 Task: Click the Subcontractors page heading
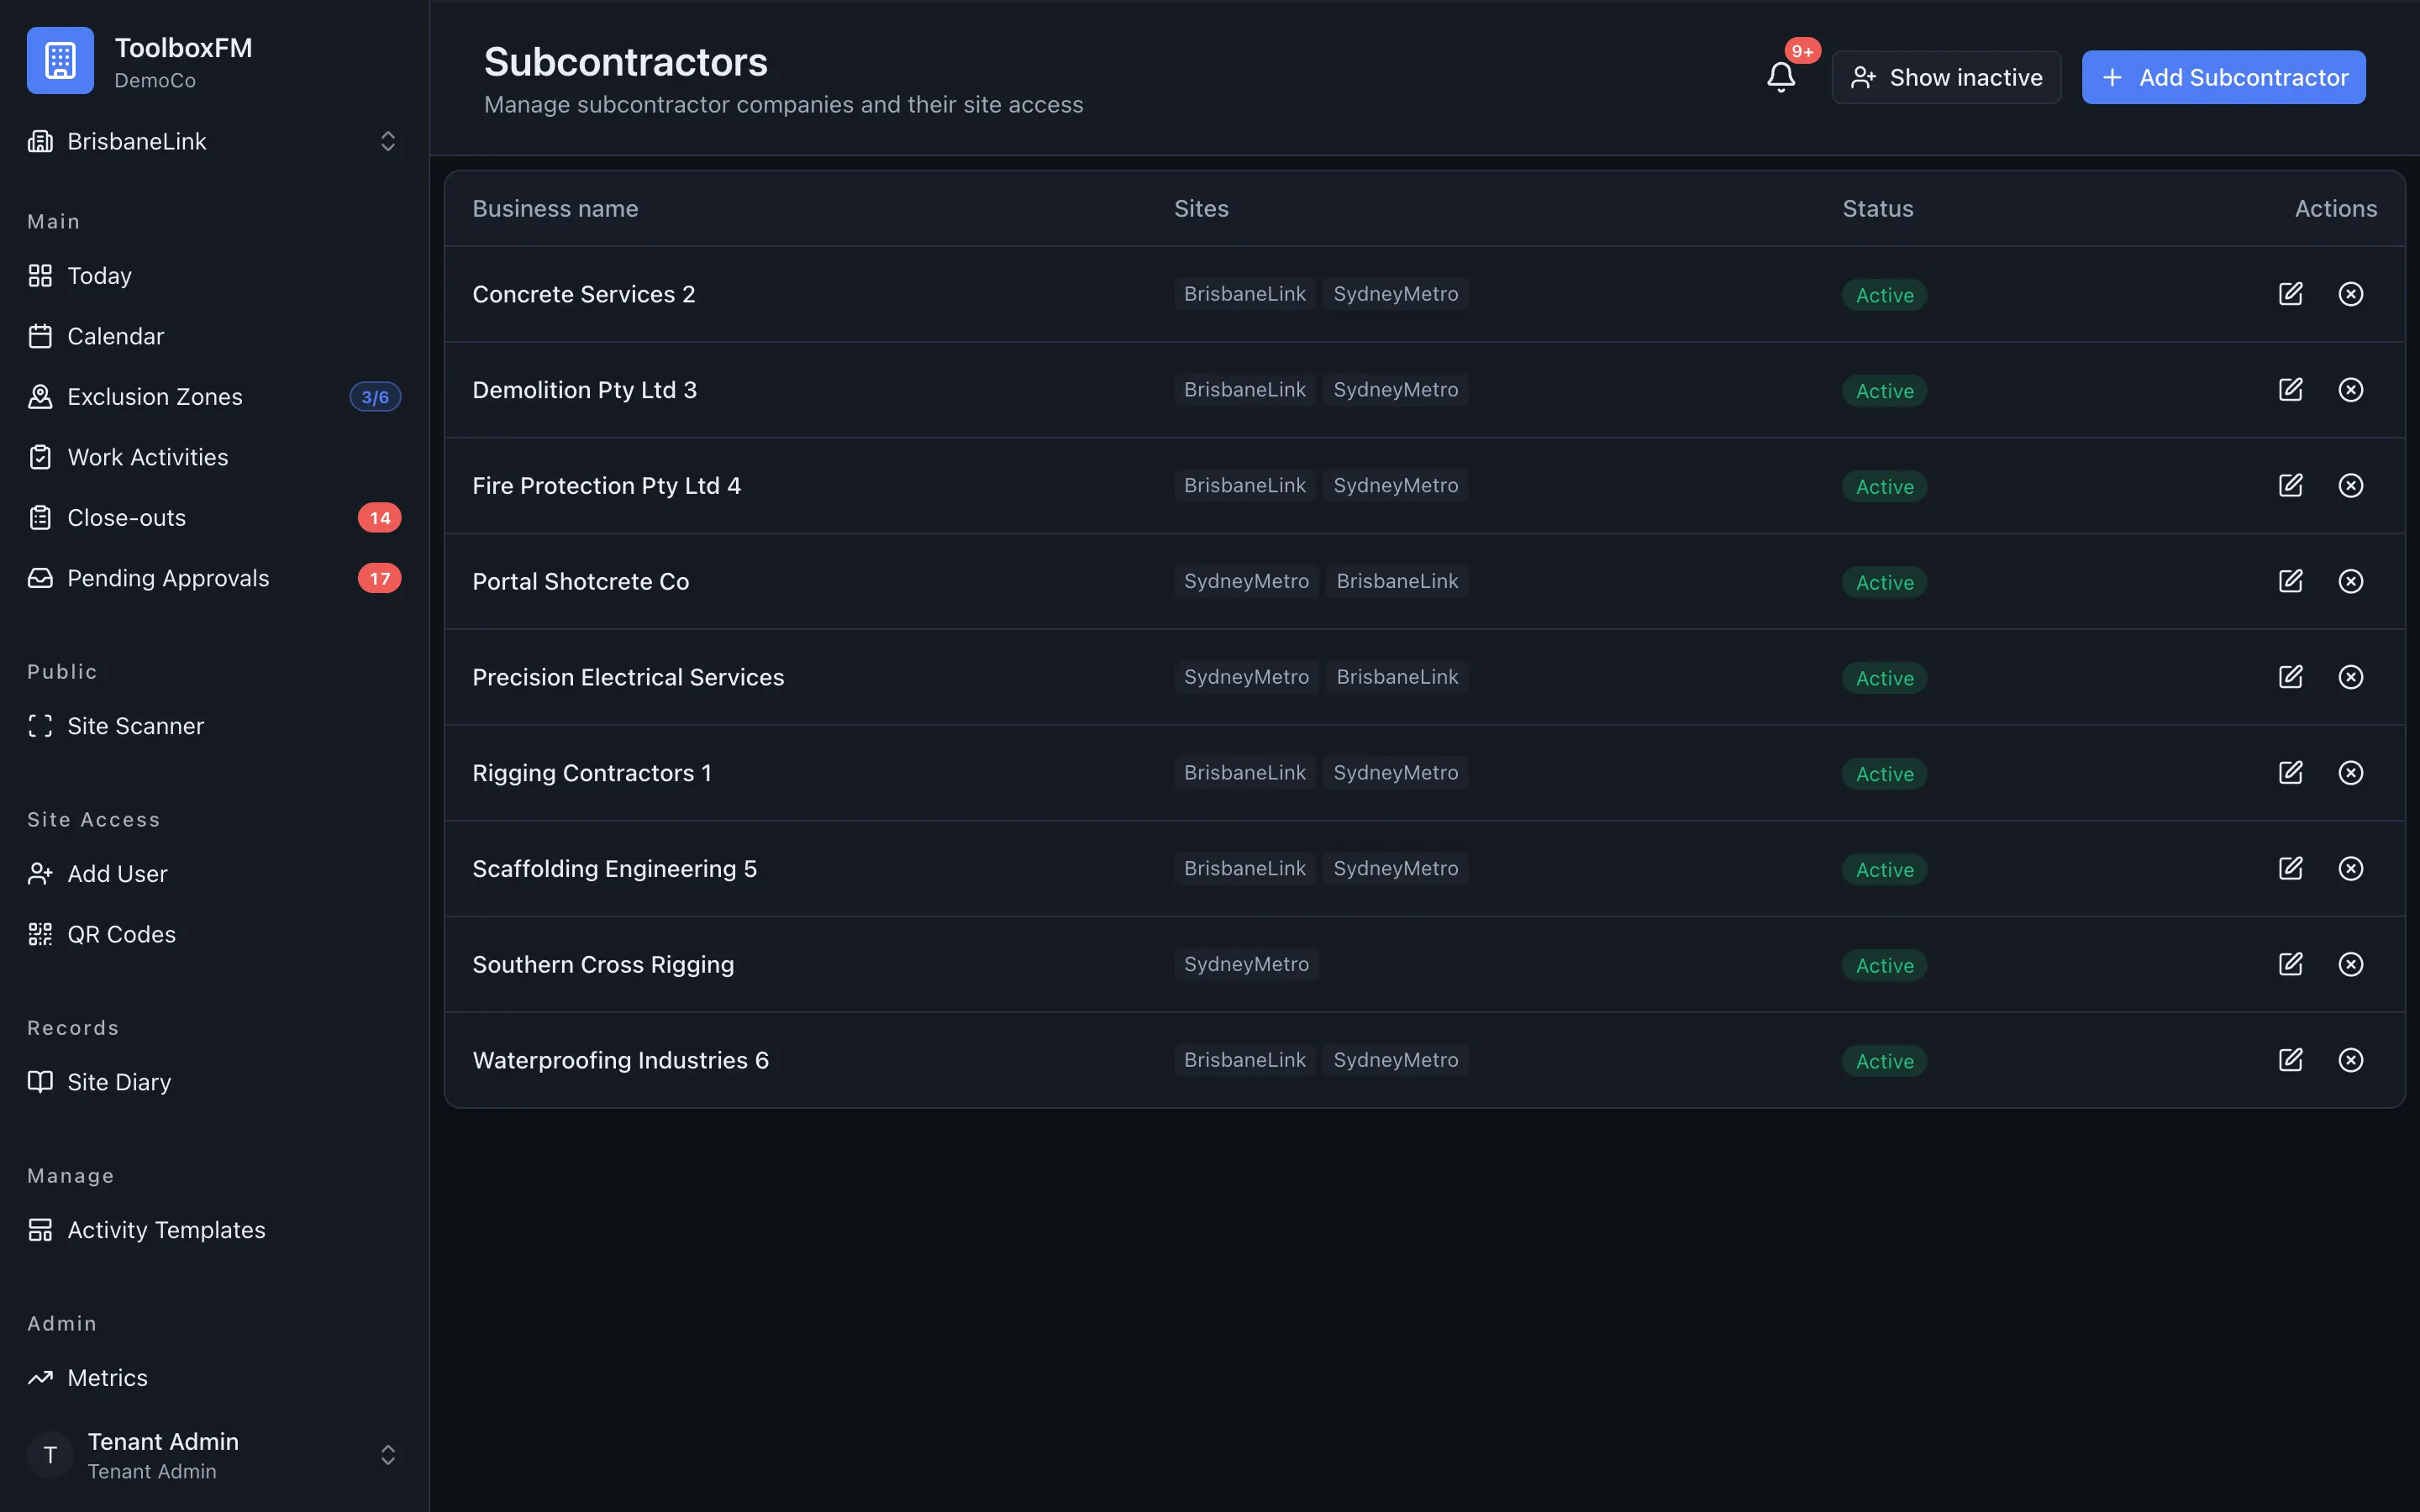click(626, 62)
